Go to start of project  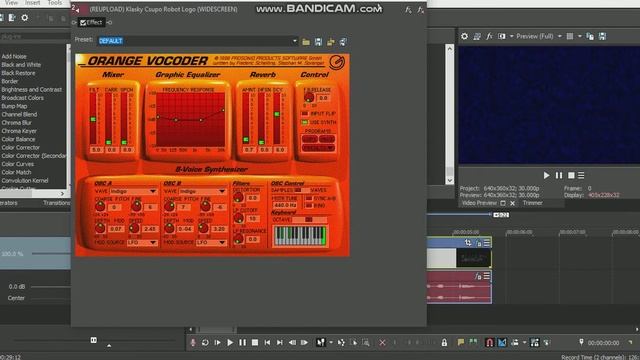pyautogui.click(x=267, y=342)
